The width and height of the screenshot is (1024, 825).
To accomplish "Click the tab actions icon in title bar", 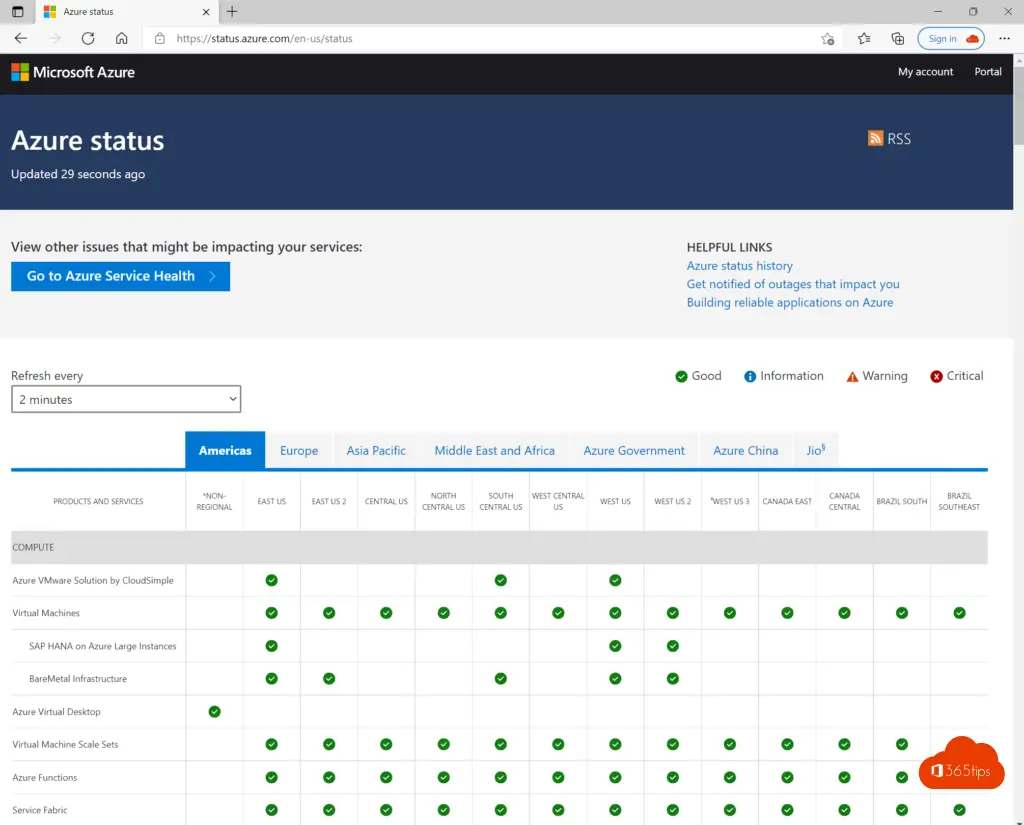I will (17, 12).
